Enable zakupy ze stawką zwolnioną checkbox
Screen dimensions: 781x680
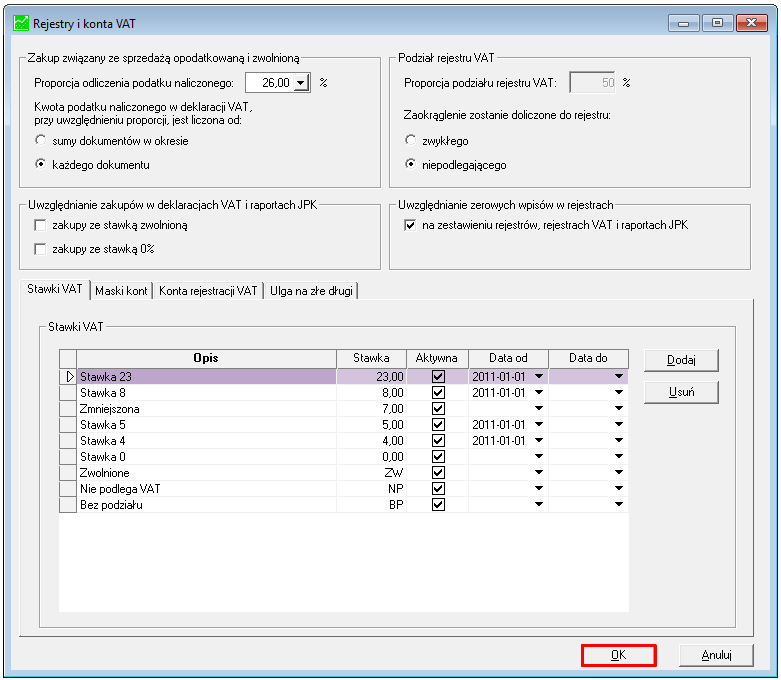pyautogui.click(x=40, y=226)
